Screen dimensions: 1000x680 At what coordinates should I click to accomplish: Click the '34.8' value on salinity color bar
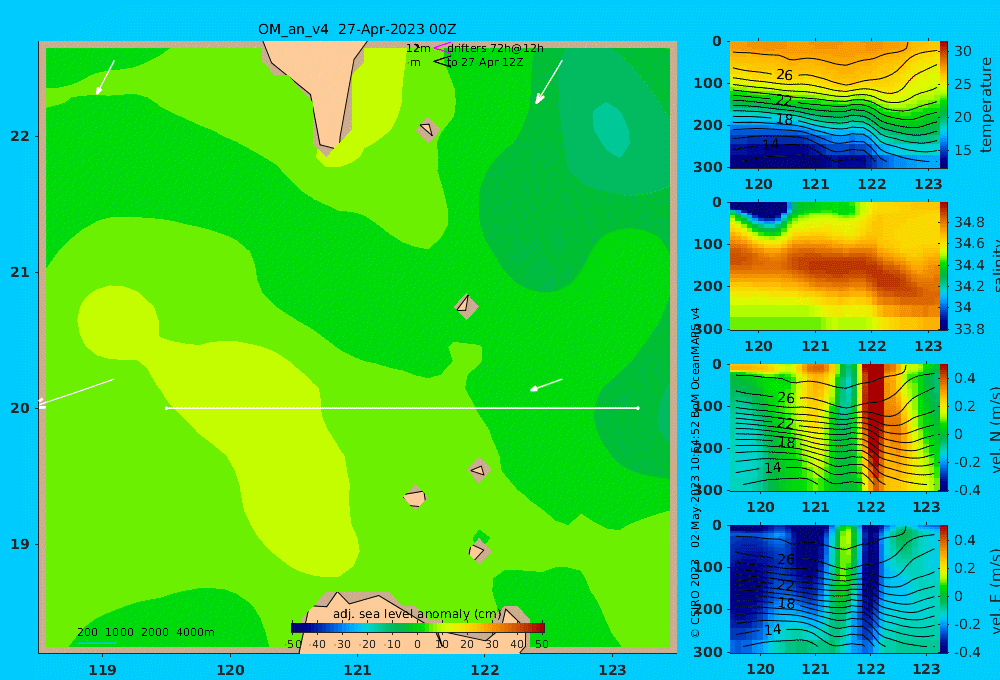[969, 222]
